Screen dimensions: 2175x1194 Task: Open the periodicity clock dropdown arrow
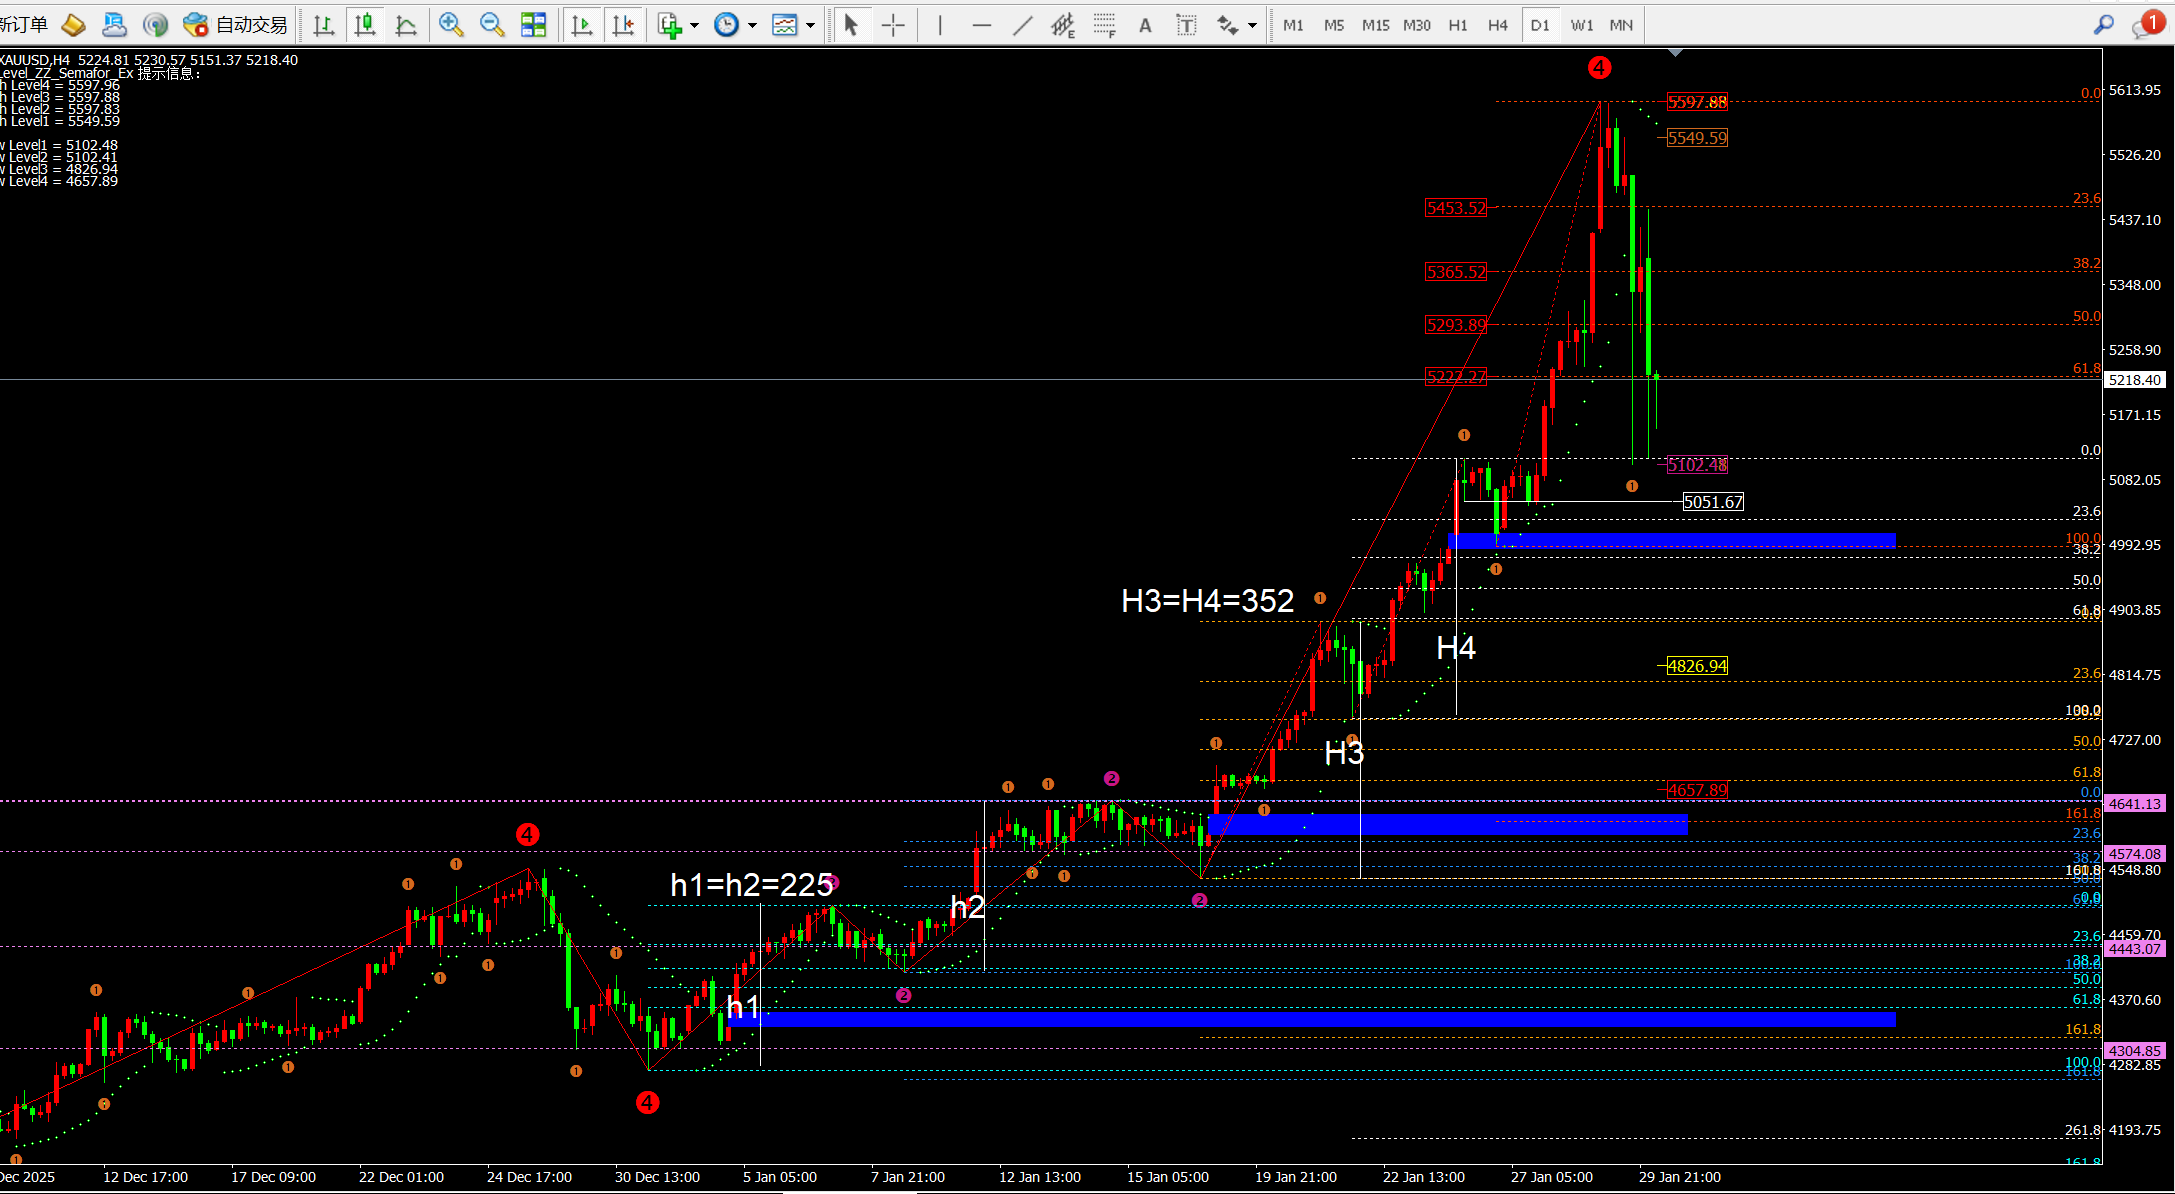(x=752, y=25)
